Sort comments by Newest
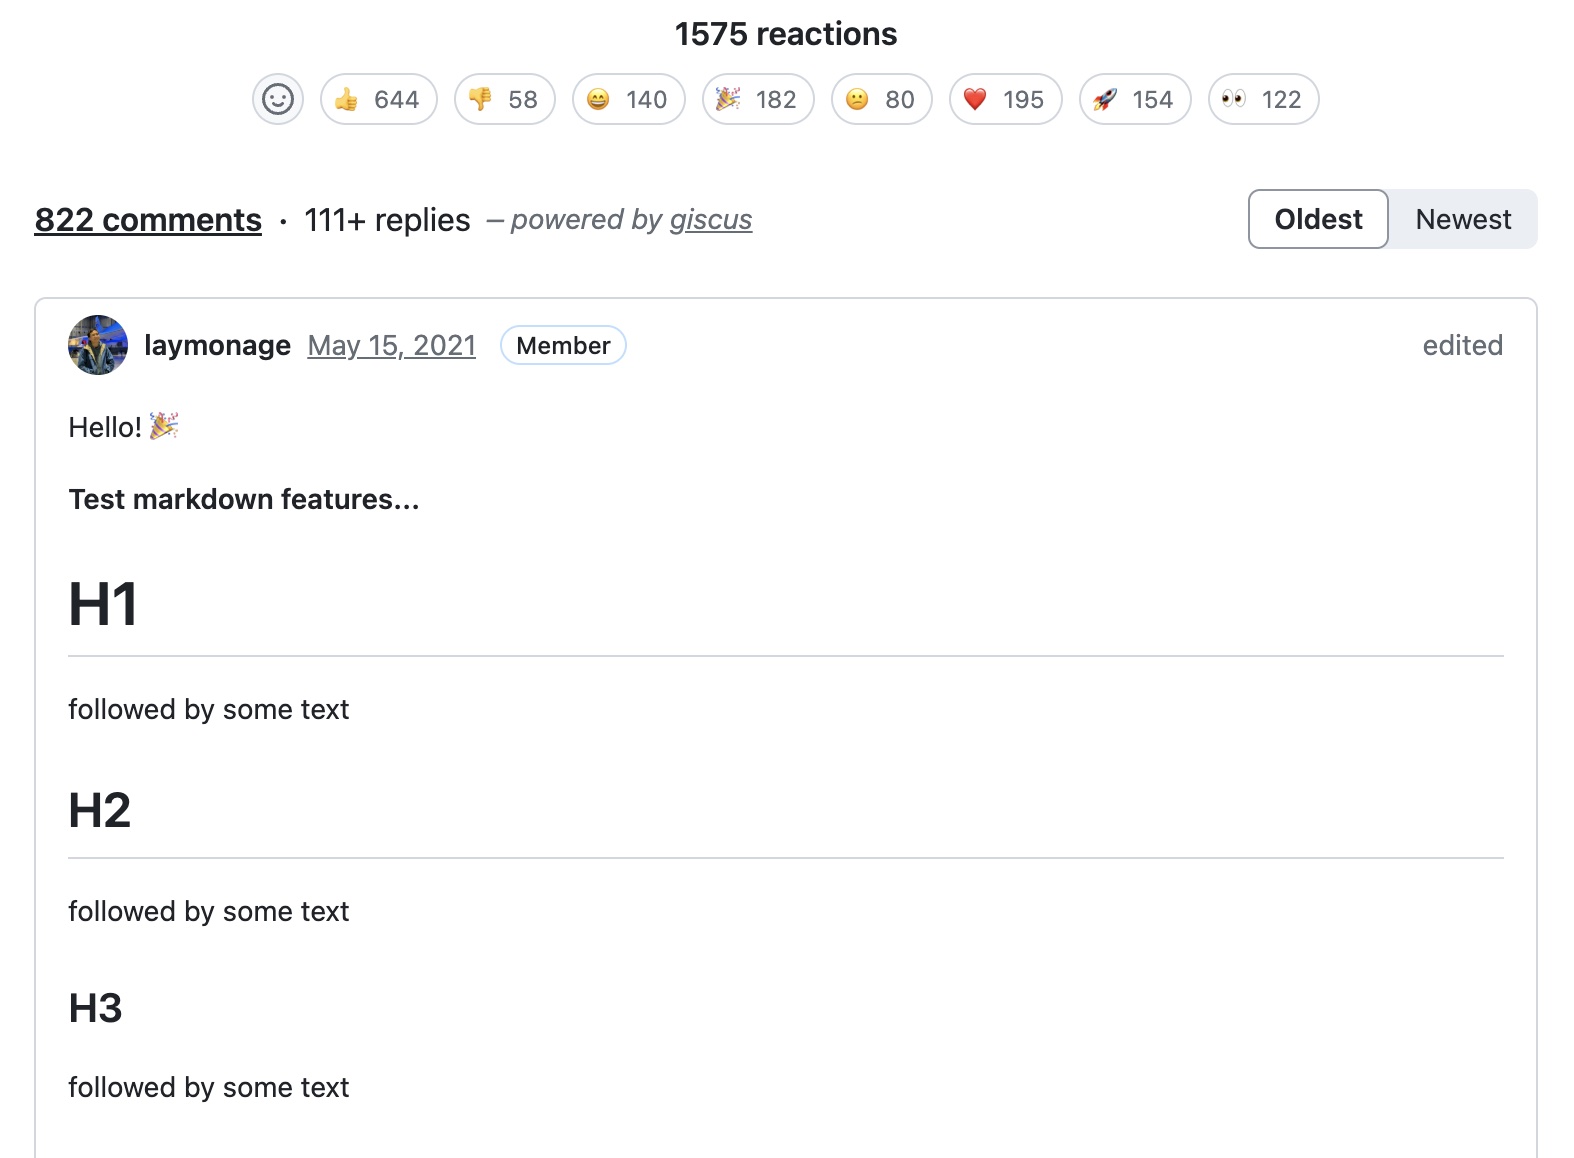The height and width of the screenshot is (1158, 1574). [x=1463, y=219]
